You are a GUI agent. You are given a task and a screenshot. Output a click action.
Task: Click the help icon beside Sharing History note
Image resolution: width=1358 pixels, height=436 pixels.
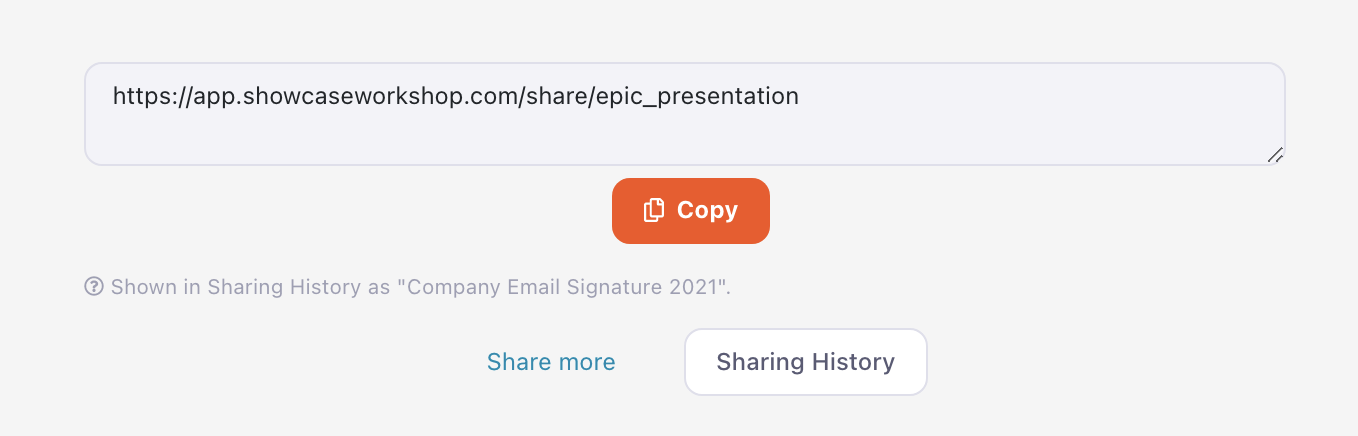click(94, 287)
